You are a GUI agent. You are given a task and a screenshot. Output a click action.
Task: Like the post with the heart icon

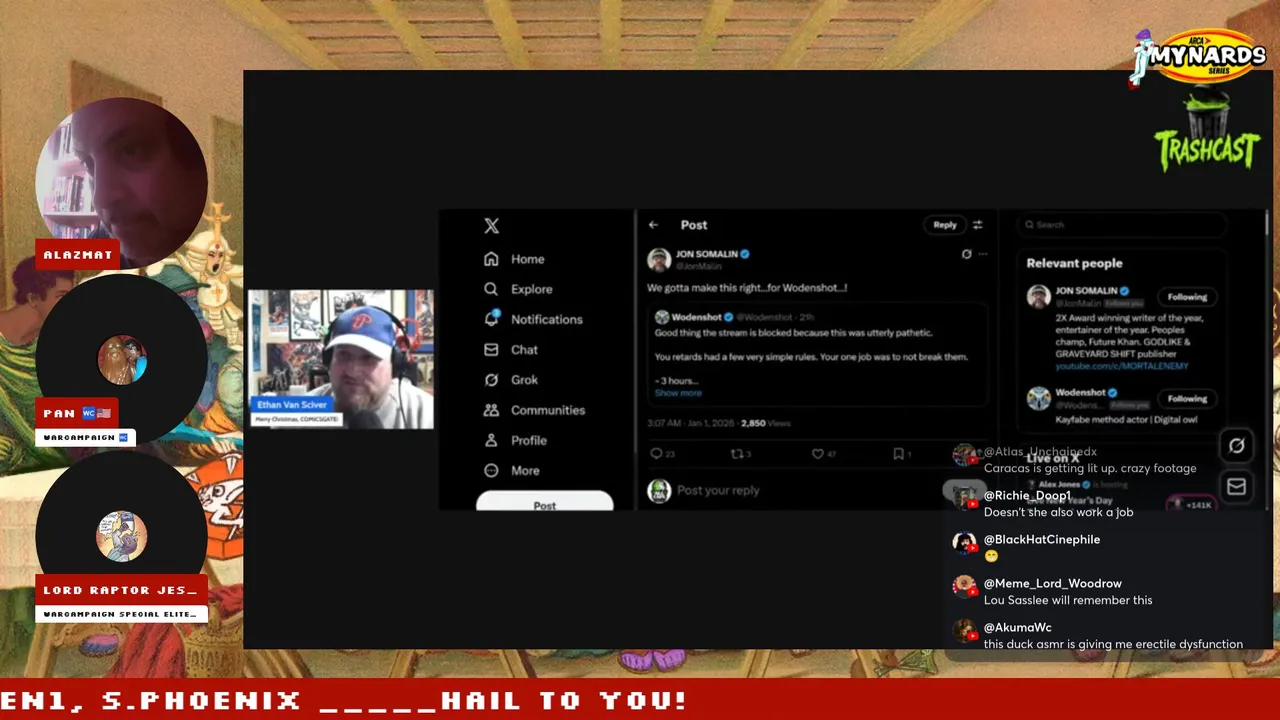point(817,454)
